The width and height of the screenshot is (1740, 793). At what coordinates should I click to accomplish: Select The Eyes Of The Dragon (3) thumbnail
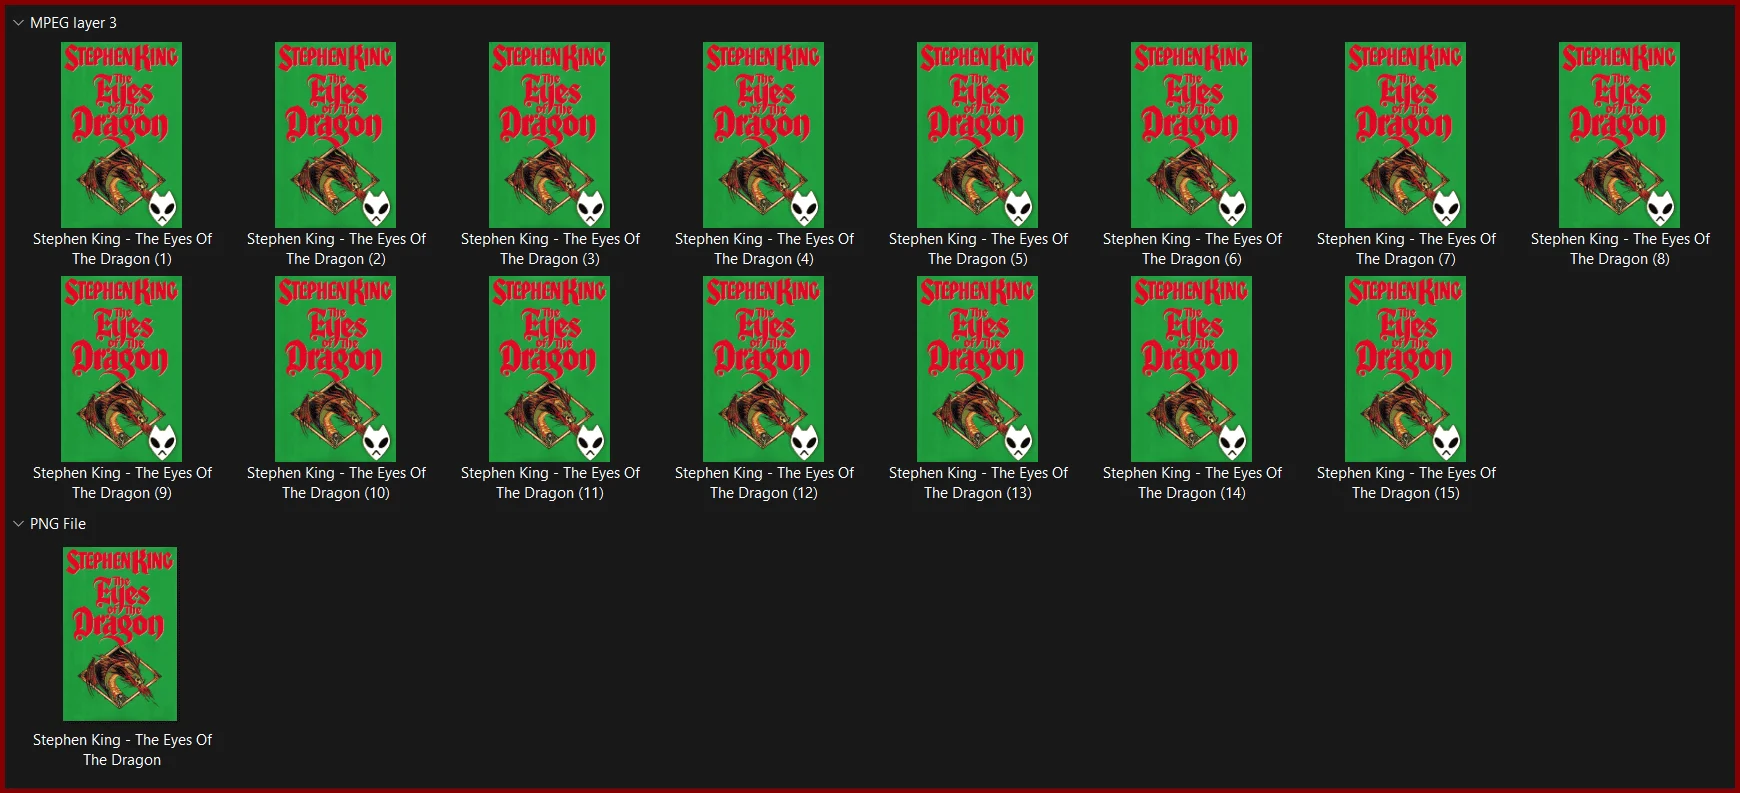click(x=549, y=135)
